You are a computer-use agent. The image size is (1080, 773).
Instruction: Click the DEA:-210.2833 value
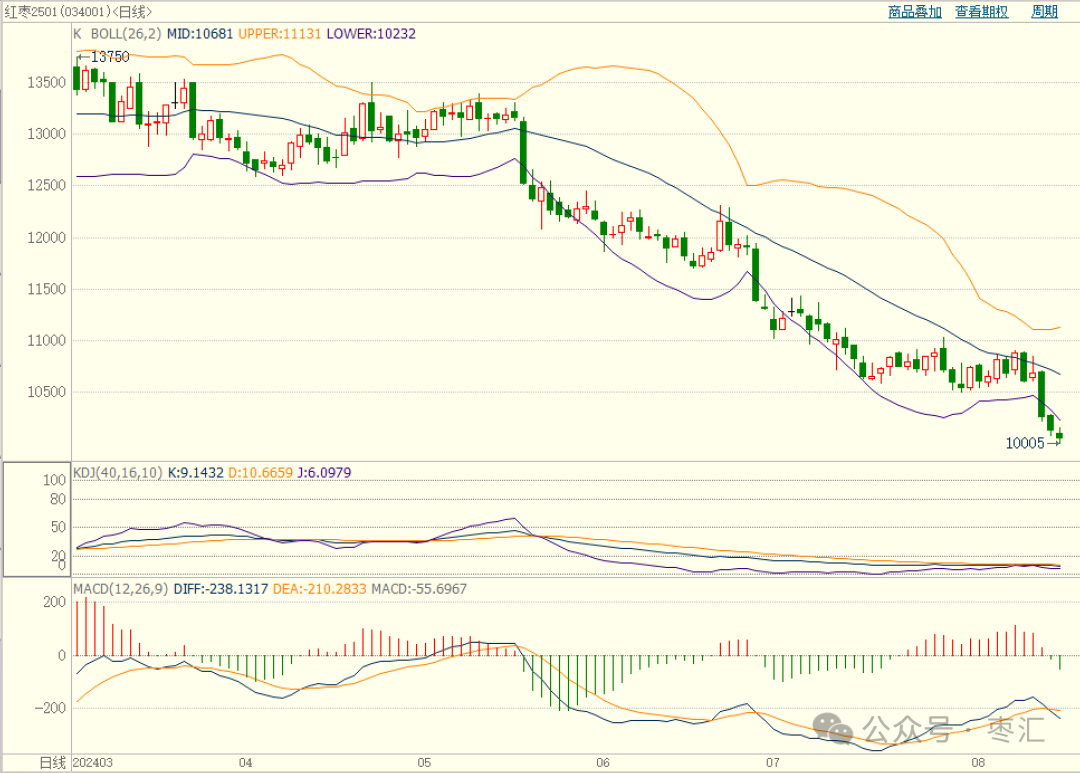click(320, 589)
